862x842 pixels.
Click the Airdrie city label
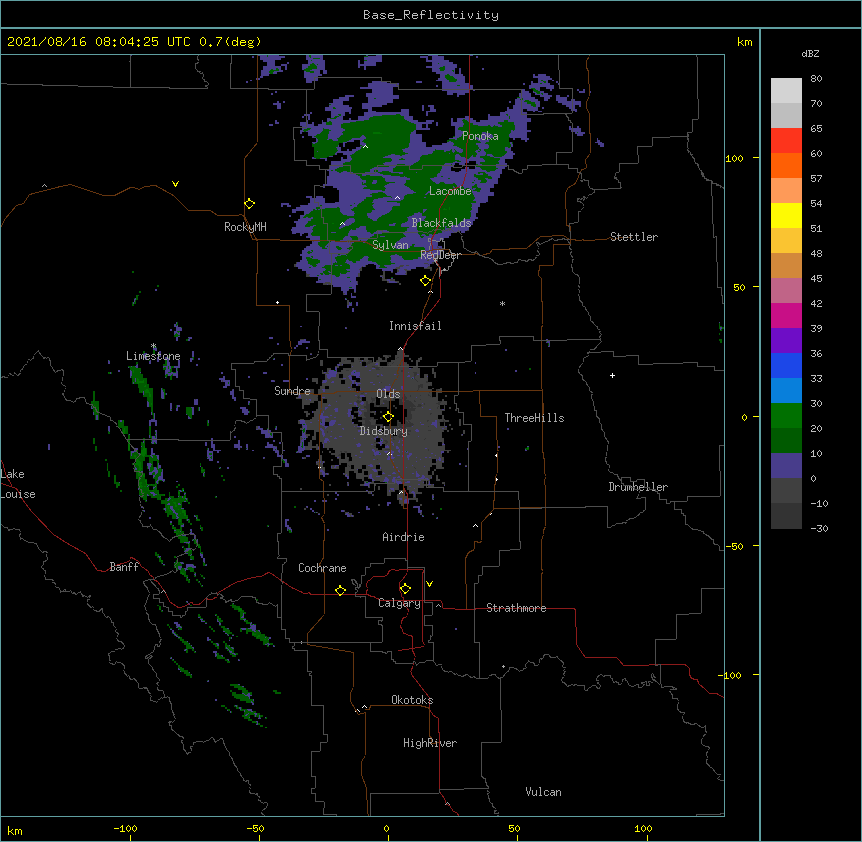403,537
